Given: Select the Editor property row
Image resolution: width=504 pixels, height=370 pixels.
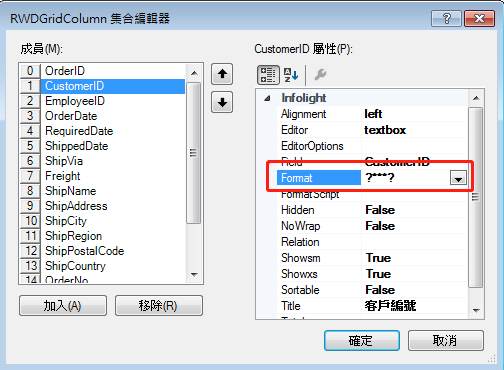Looking at the screenshot, I should (x=372, y=130).
